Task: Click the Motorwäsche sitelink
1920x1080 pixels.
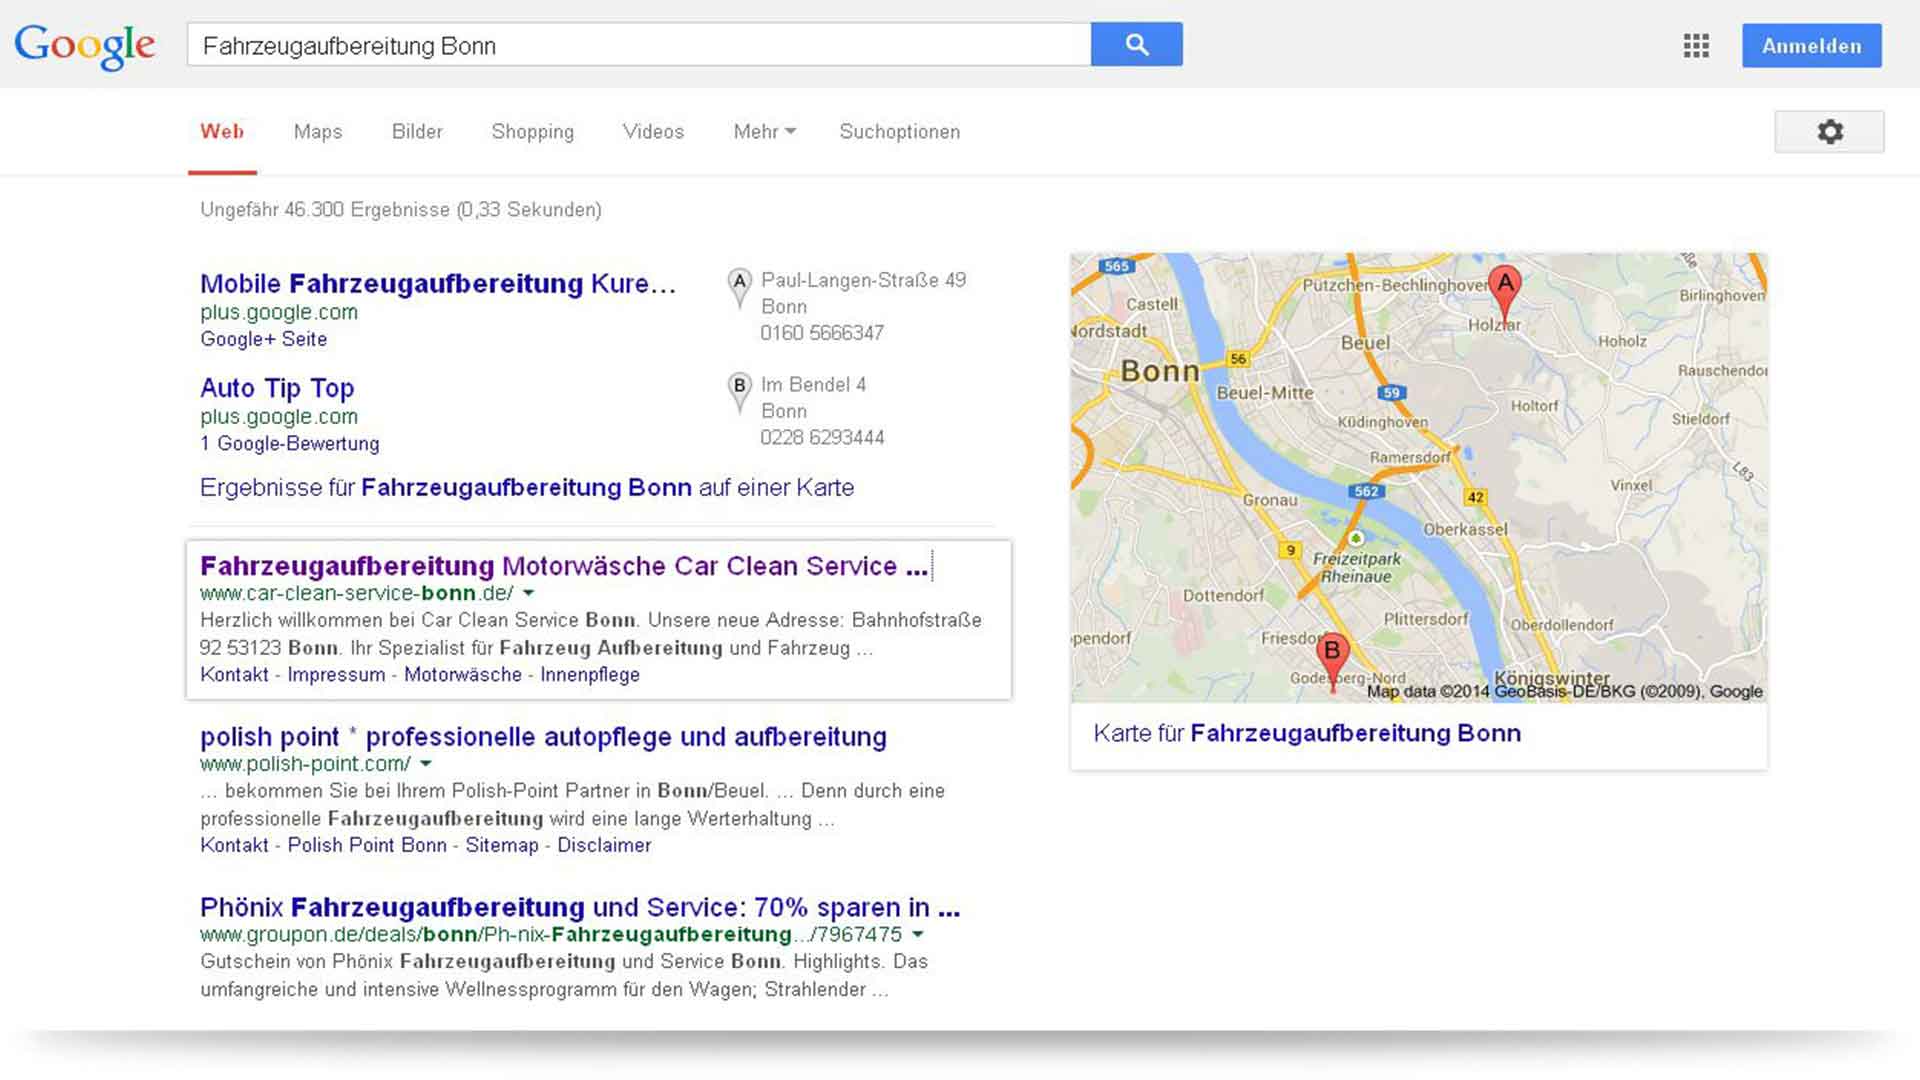Action: (463, 675)
